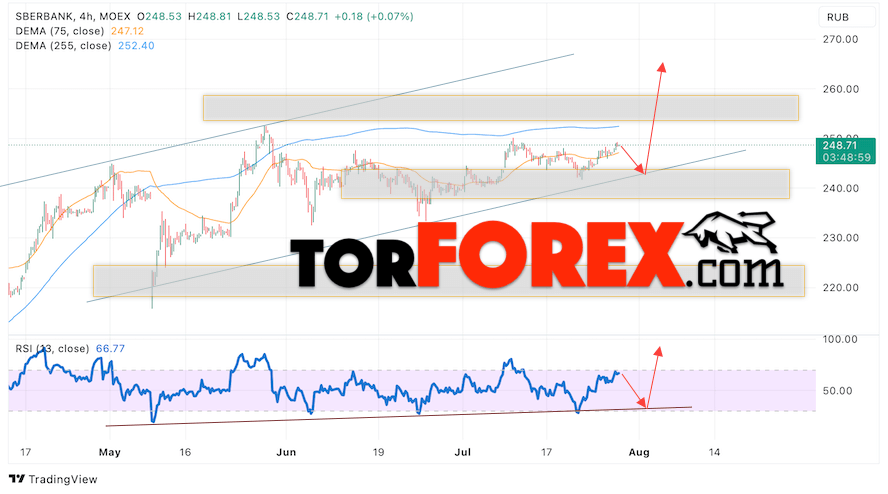Image resolution: width=888 pixels, height=494 pixels.
Task: Click the RSI 100.00 axis label
Action: [x=840, y=339]
